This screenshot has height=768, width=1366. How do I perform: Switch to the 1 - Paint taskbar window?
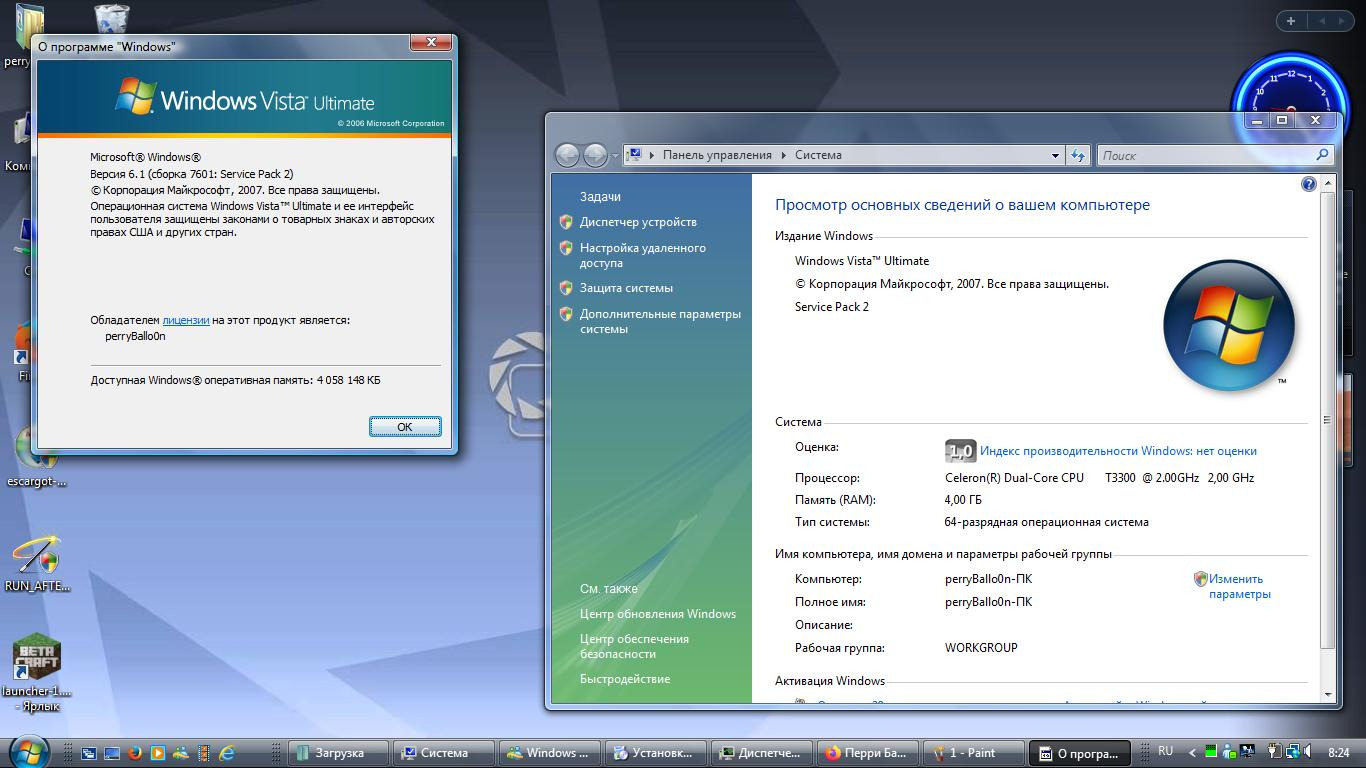click(x=972, y=753)
